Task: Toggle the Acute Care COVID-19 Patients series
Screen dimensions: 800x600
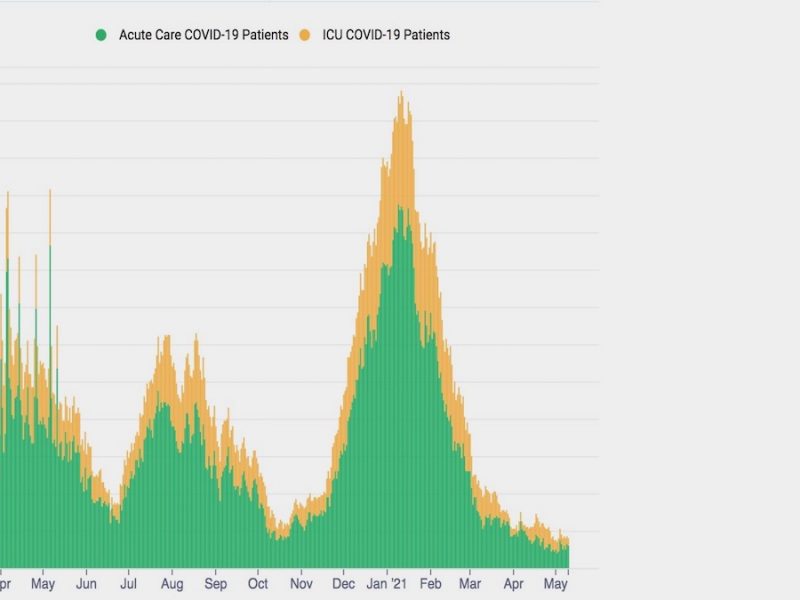Action: 203,35
